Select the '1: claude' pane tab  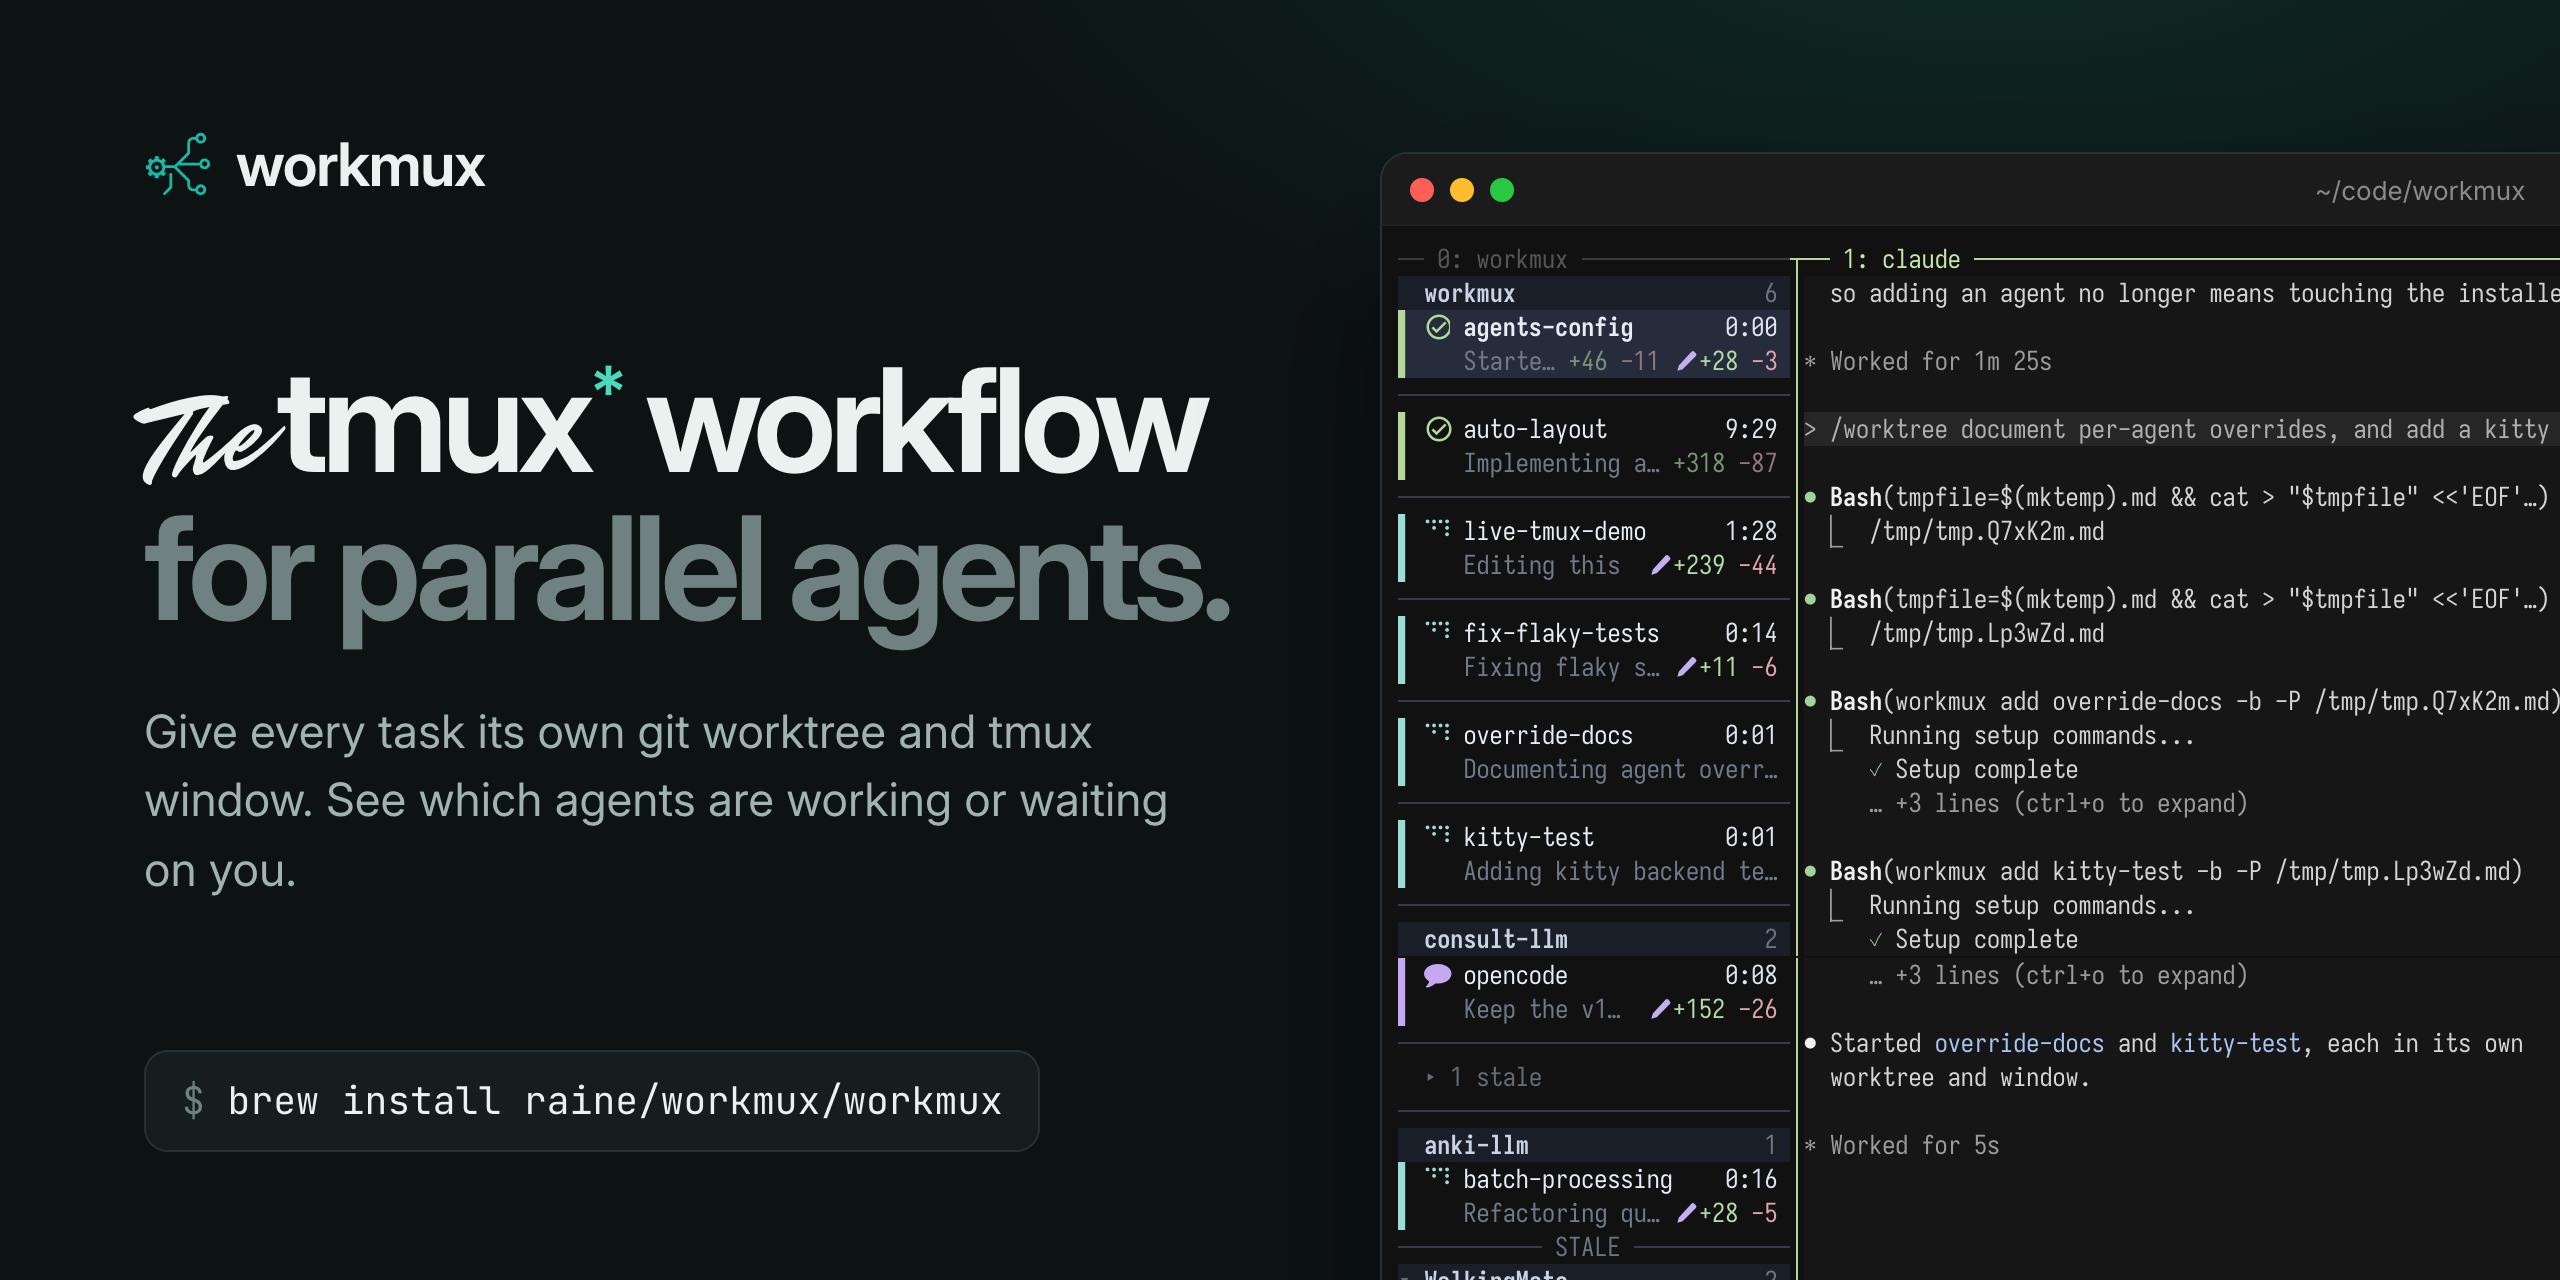point(1901,259)
